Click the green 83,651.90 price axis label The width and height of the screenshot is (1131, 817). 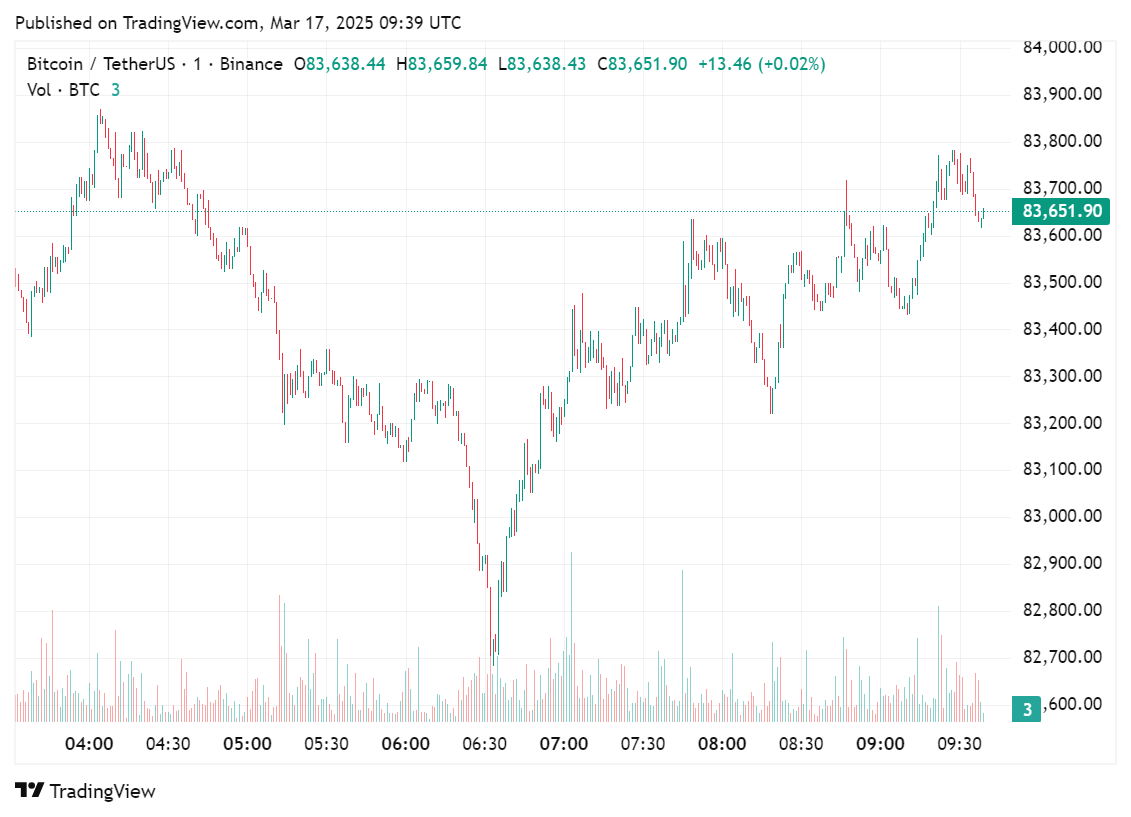click(1062, 211)
